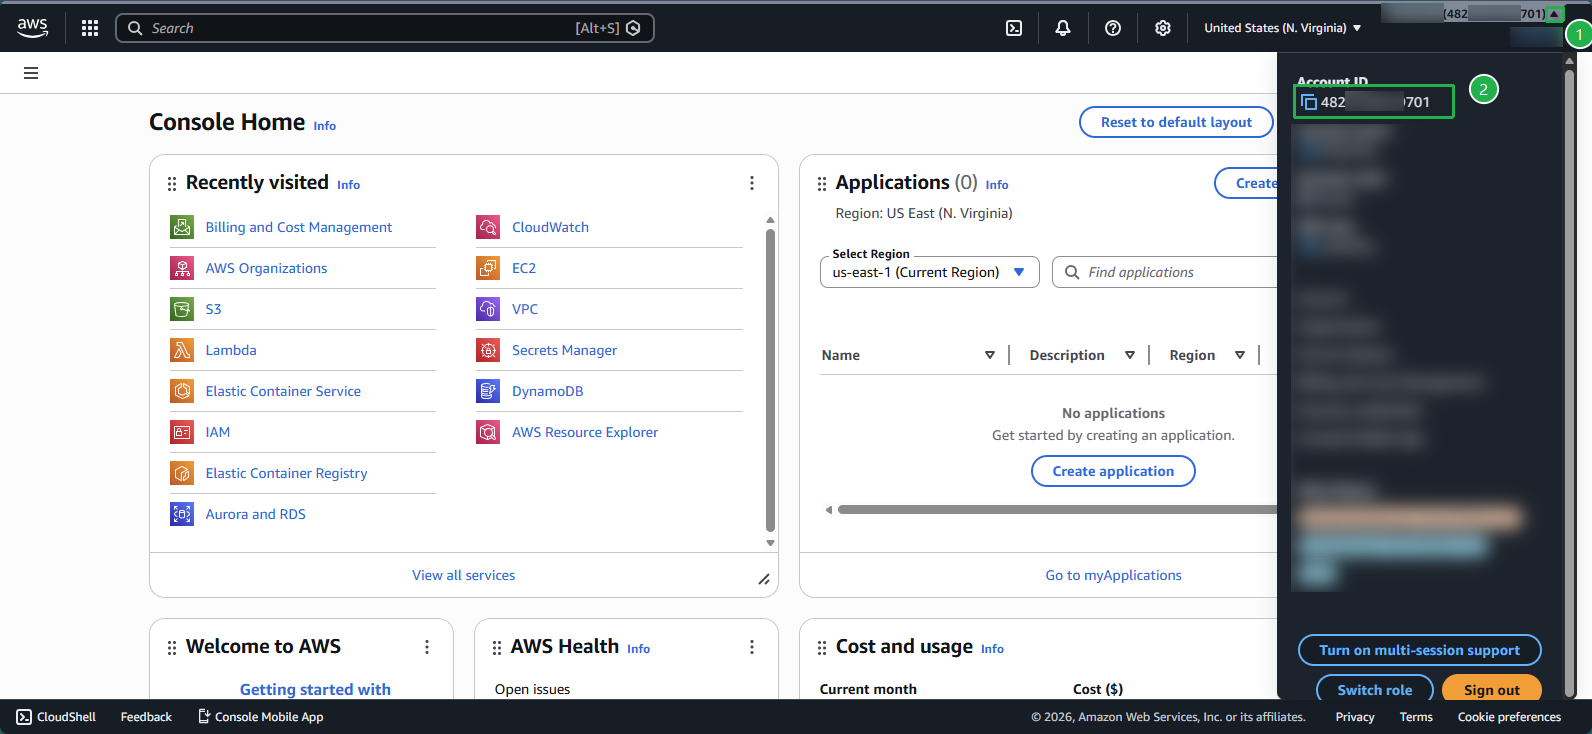
Task: Toggle the hamburger side navigation menu
Action: [x=31, y=73]
